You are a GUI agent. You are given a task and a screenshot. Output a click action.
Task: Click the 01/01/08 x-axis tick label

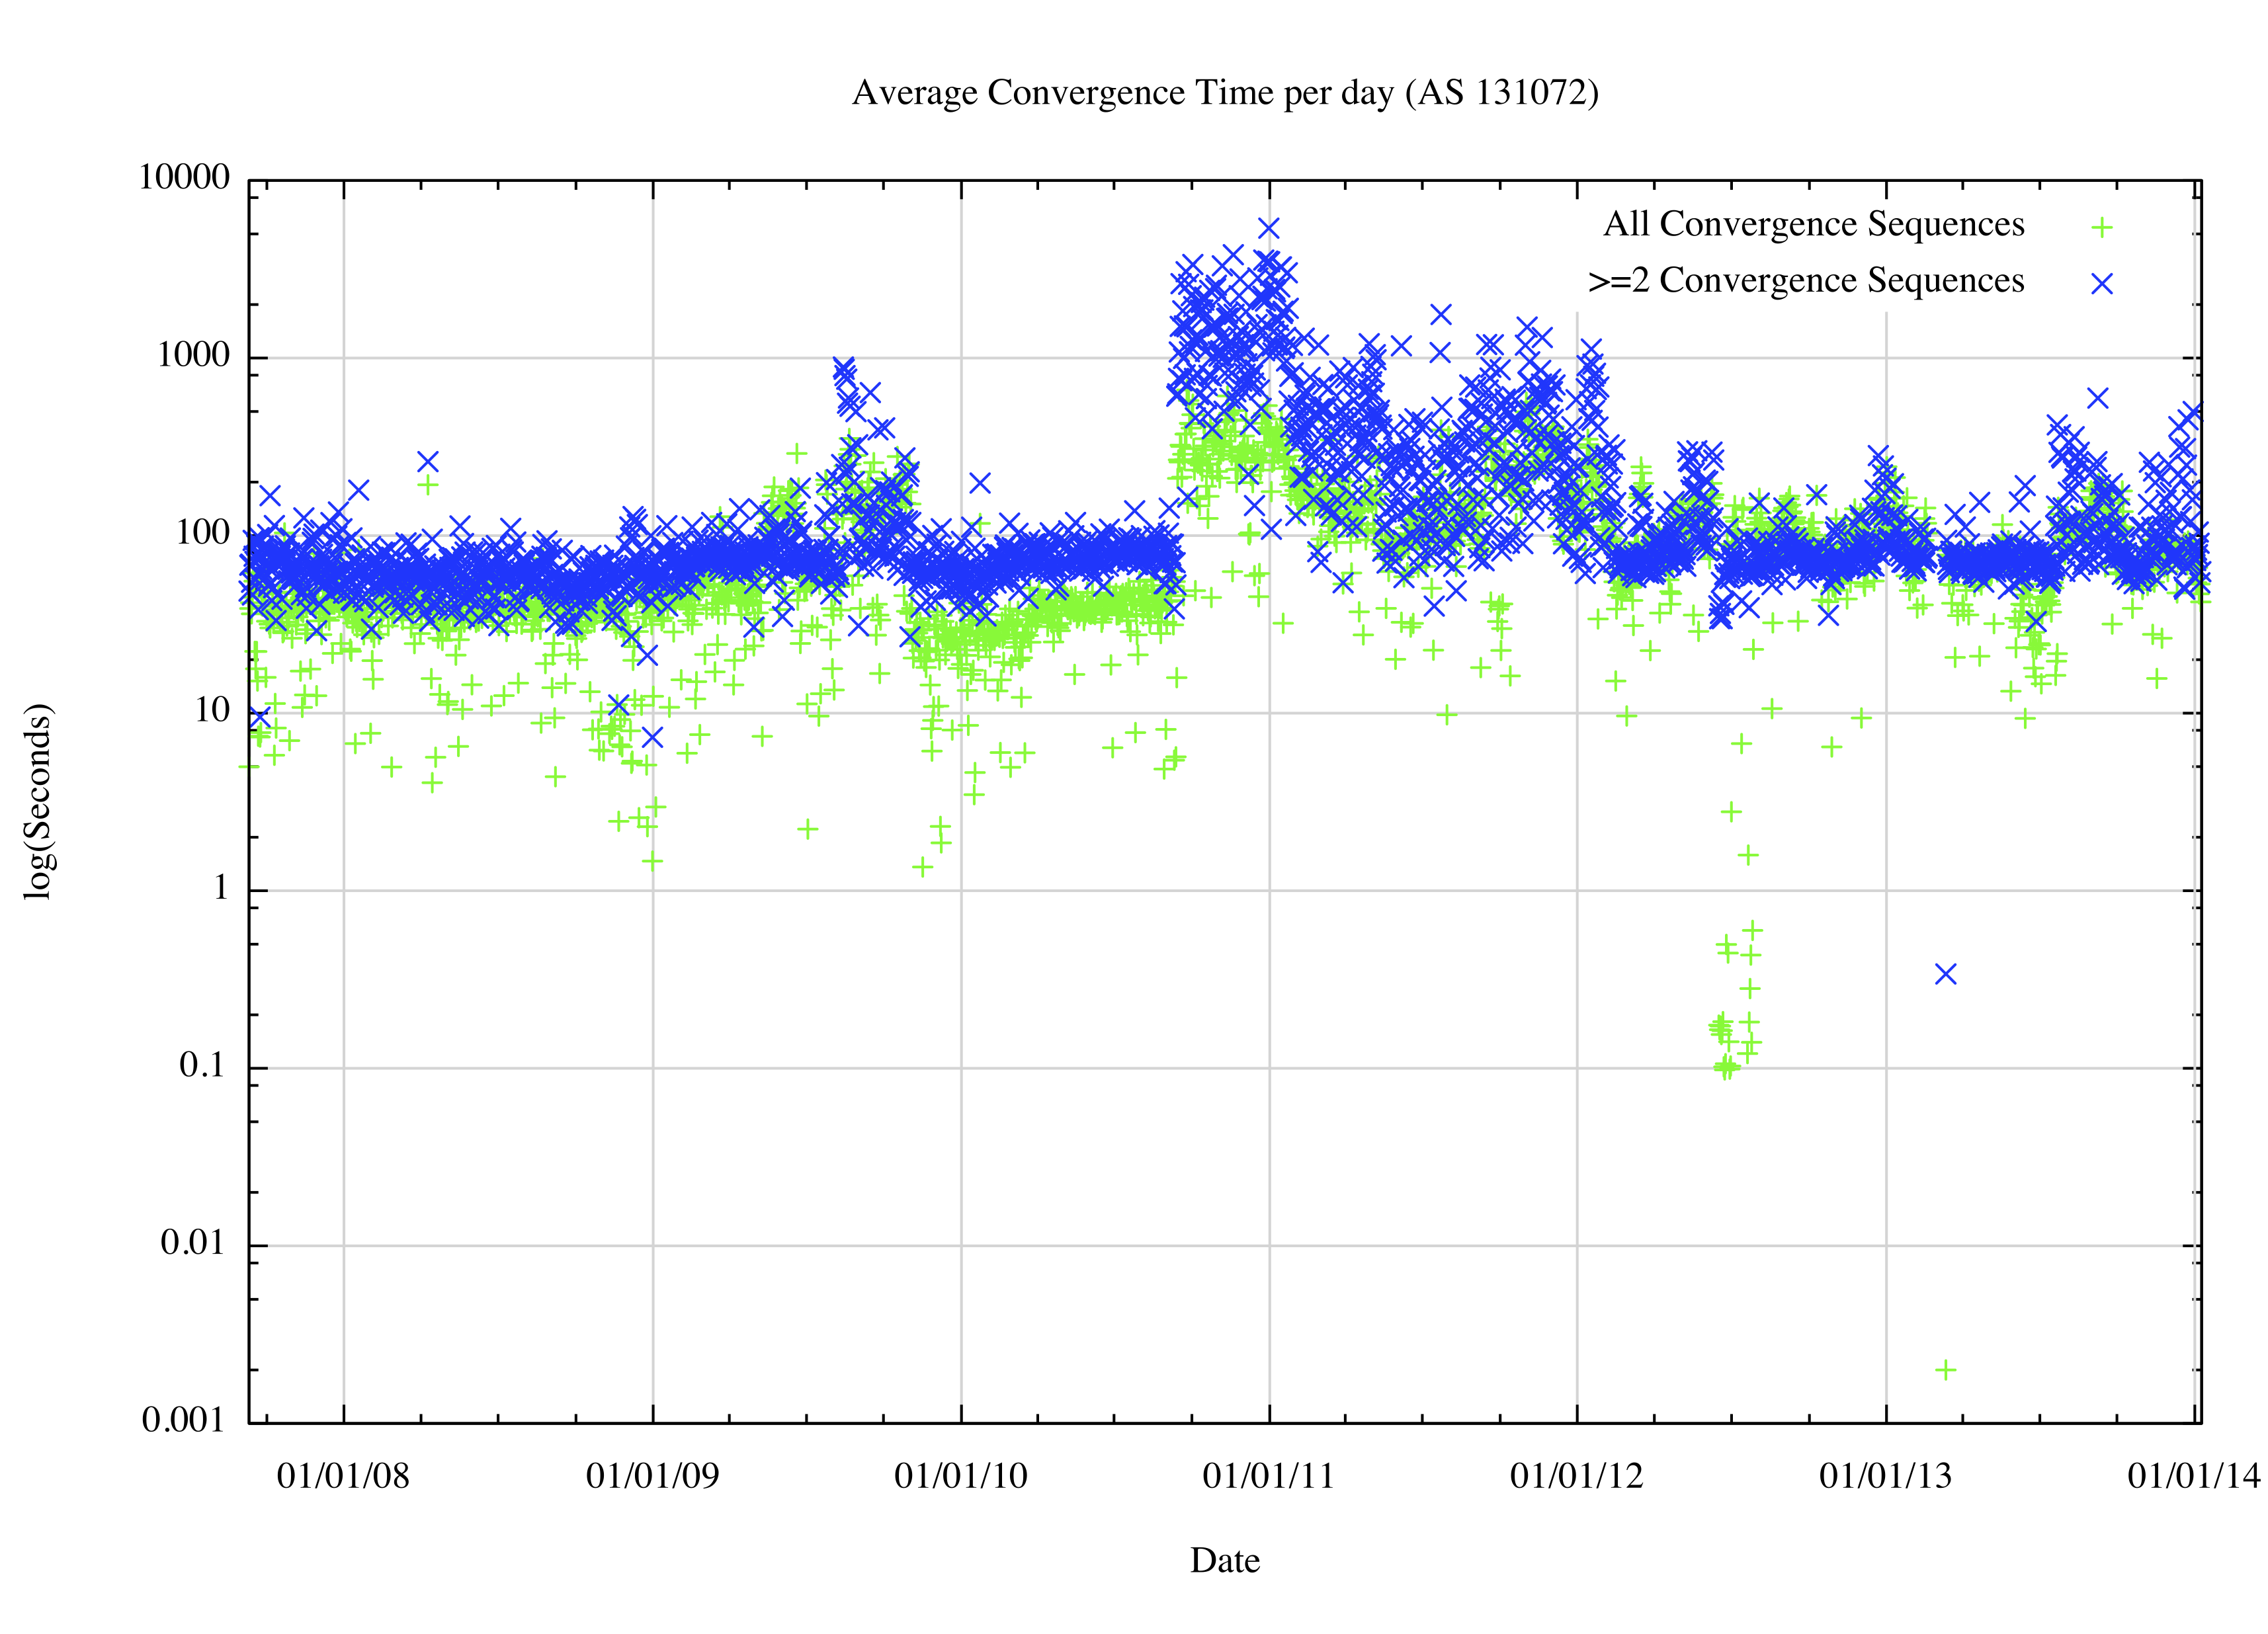(x=343, y=1476)
